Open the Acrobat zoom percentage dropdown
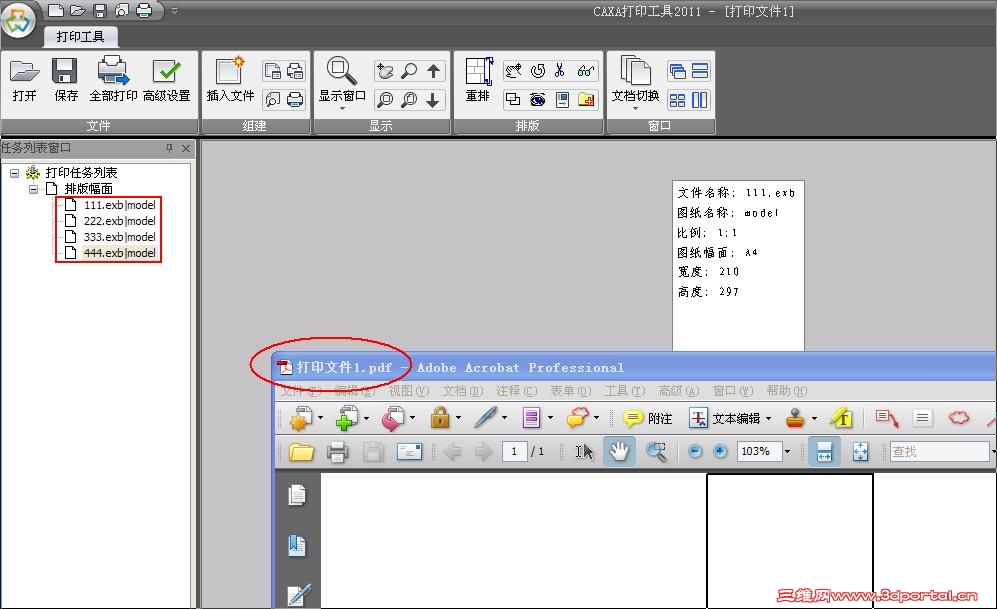The image size is (997, 609). 787,451
